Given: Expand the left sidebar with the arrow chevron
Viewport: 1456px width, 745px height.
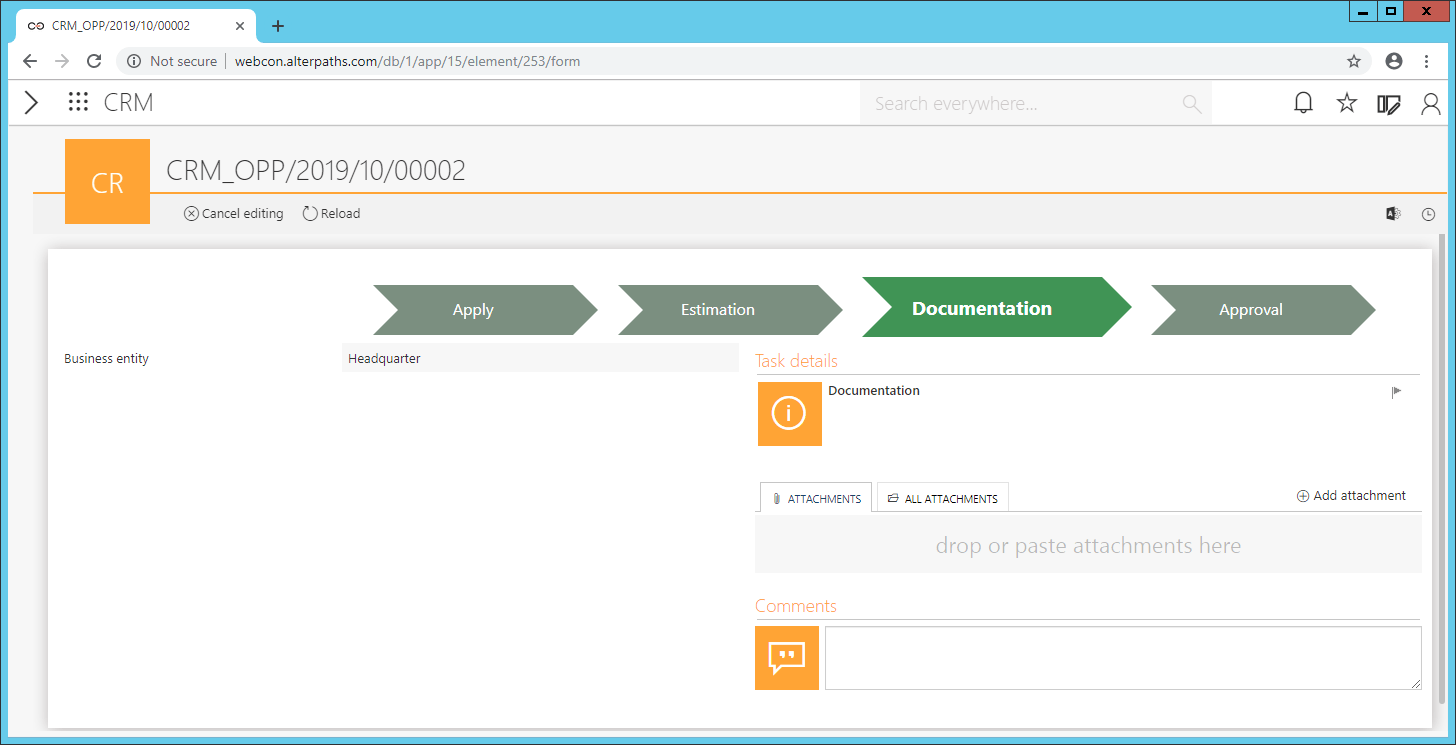Looking at the screenshot, I should click(x=30, y=101).
